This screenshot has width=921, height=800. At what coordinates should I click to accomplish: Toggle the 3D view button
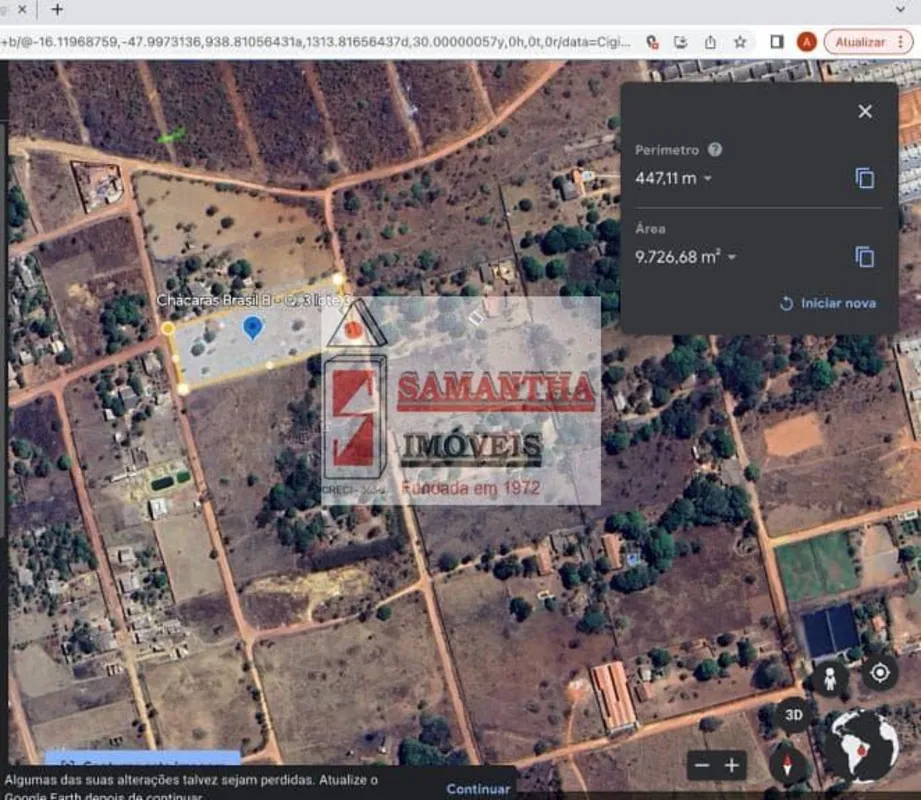[x=794, y=715]
